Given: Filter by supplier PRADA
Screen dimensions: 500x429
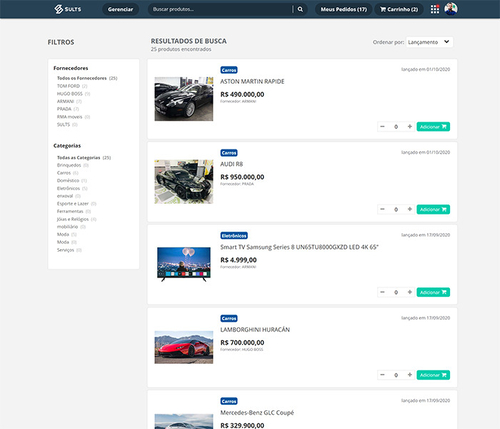Looking at the screenshot, I should click(68, 109).
